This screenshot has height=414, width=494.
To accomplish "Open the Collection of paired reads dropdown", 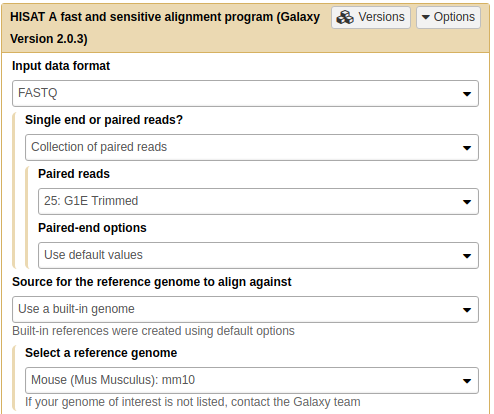I will coord(252,147).
